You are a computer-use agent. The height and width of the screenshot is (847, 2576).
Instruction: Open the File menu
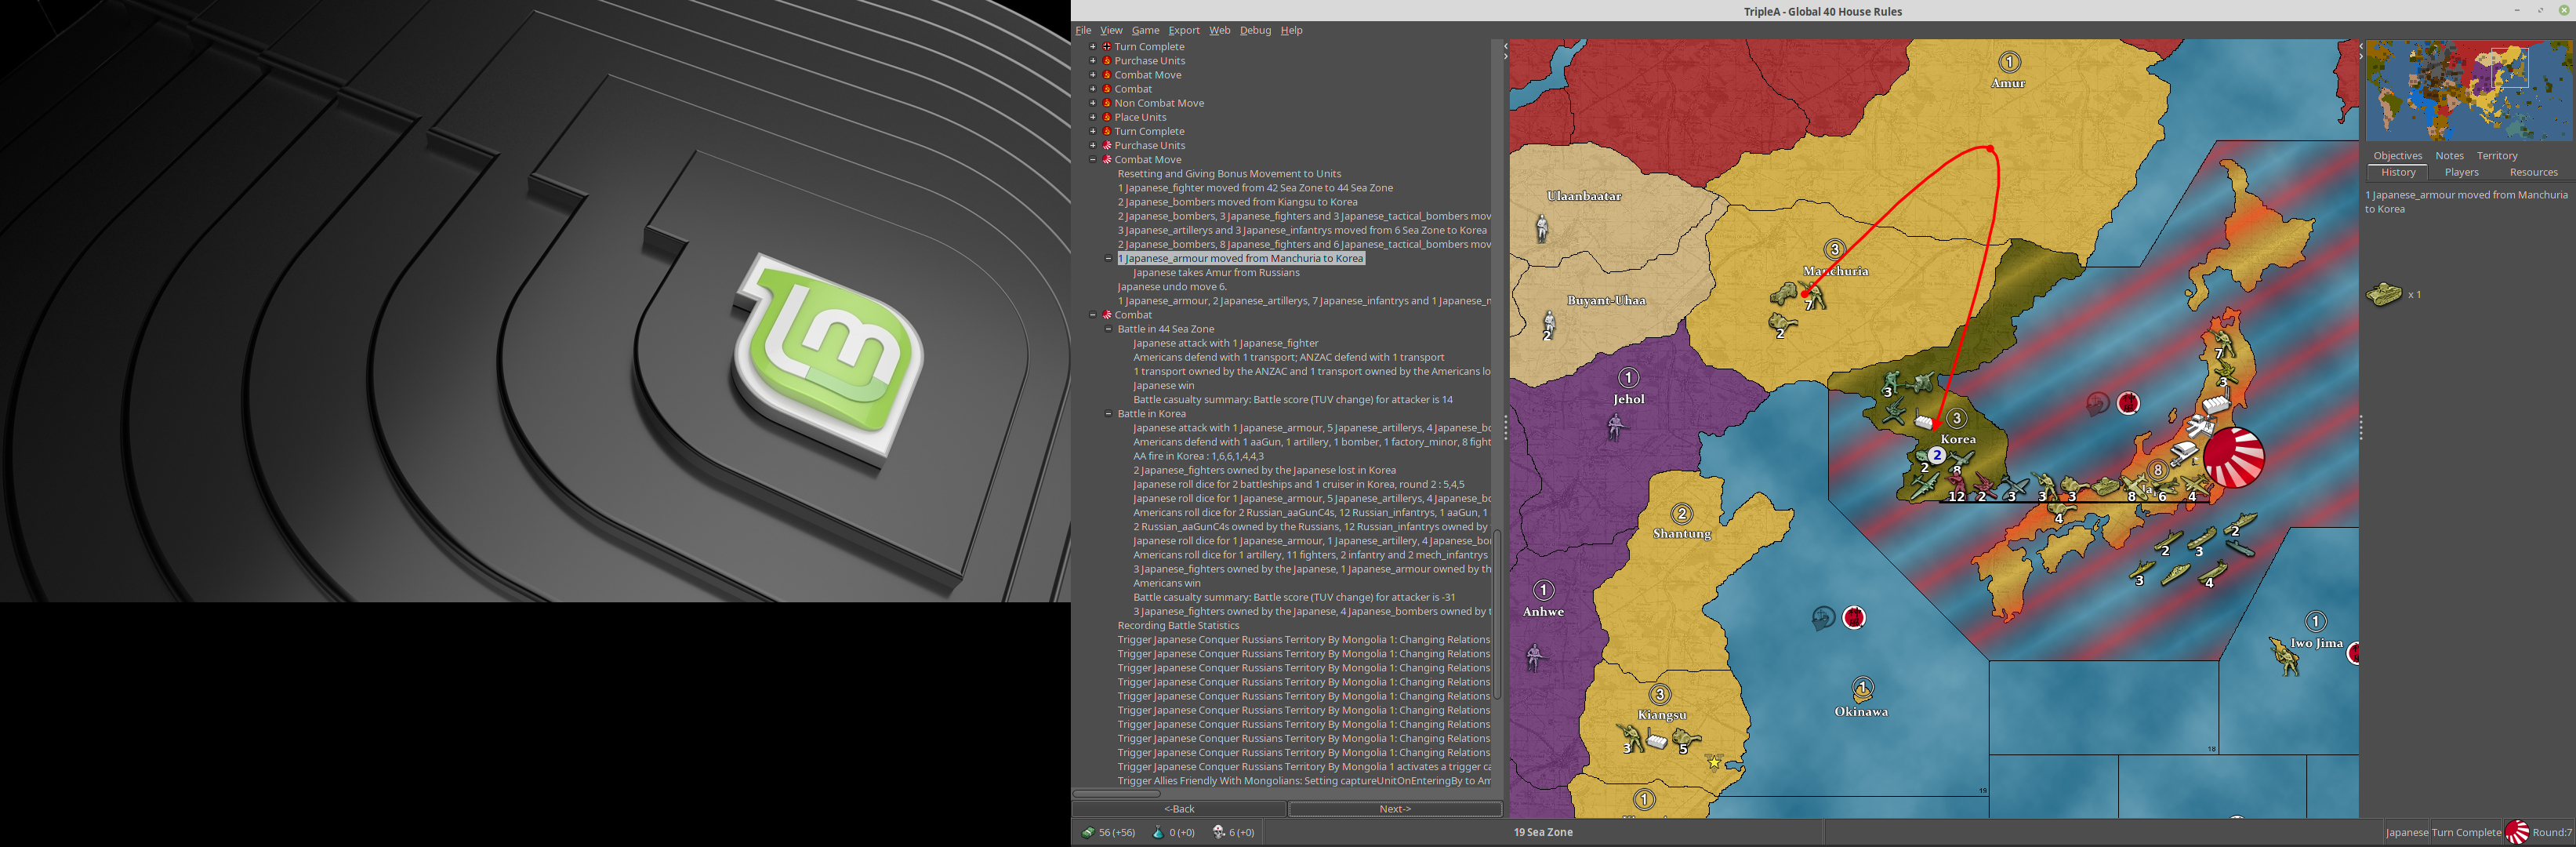1083,30
